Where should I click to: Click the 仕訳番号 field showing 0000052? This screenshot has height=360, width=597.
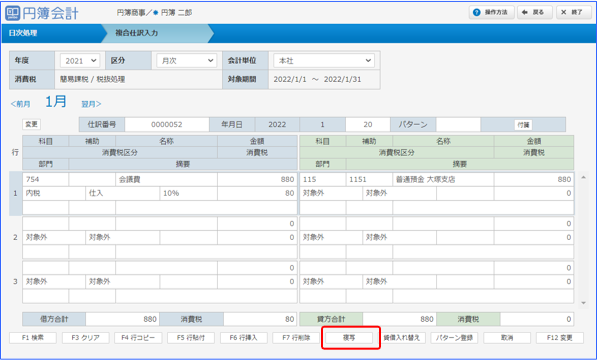click(167, 124)
